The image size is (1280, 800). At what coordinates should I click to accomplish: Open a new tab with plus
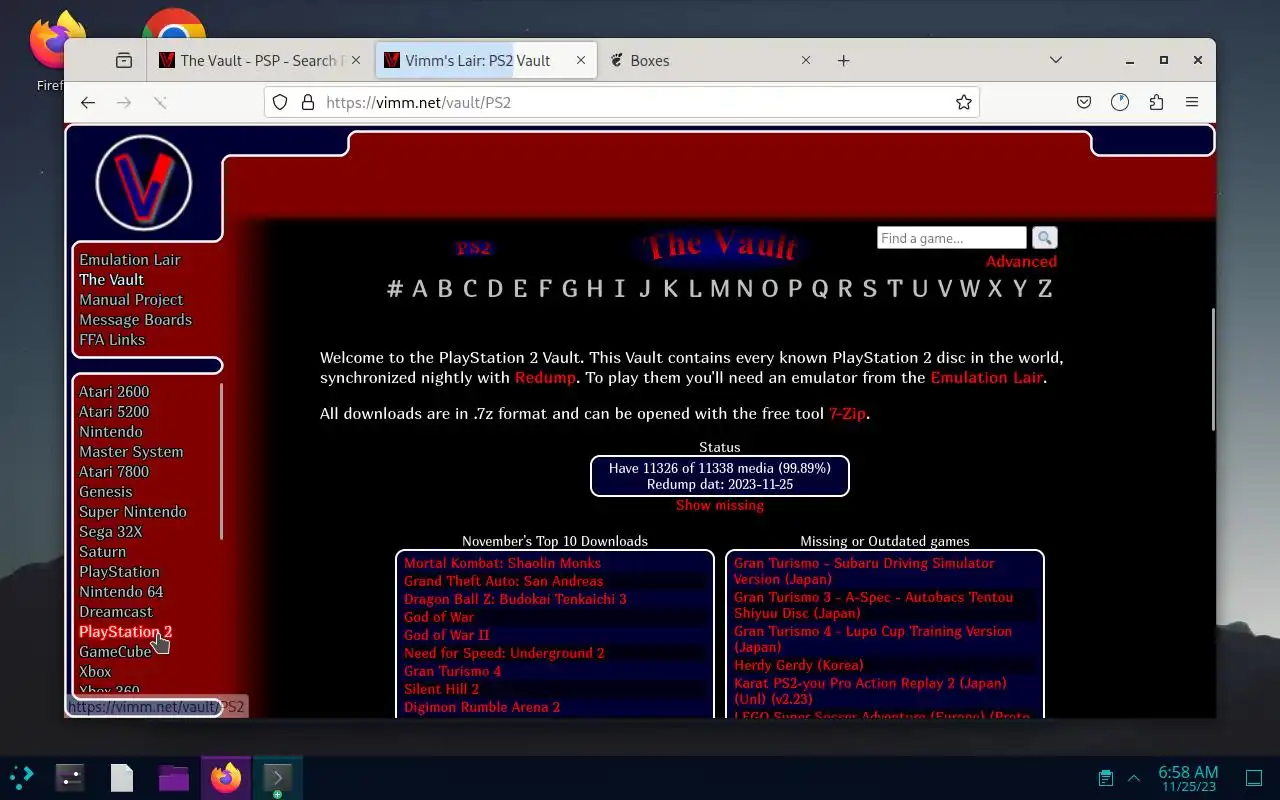pos(843,61)
